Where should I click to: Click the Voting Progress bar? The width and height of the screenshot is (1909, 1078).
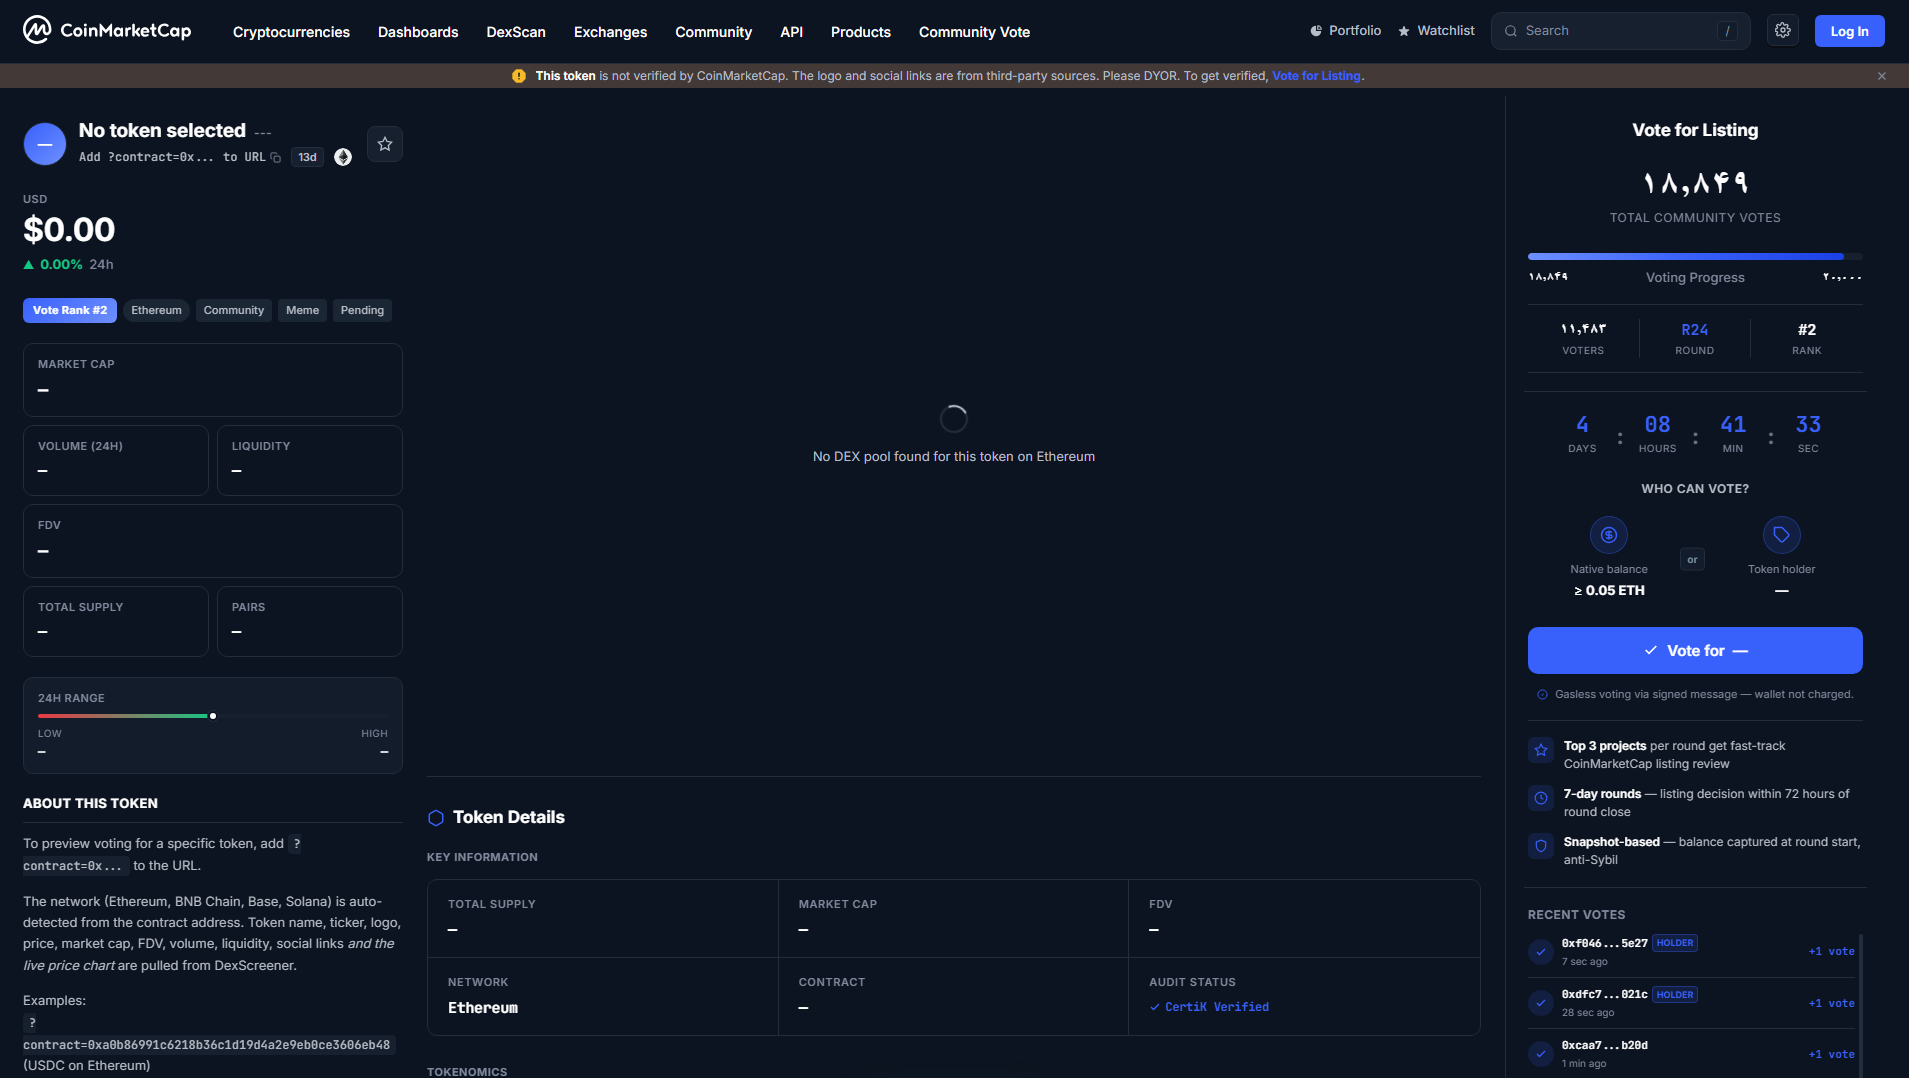(x=1695, y=257)
